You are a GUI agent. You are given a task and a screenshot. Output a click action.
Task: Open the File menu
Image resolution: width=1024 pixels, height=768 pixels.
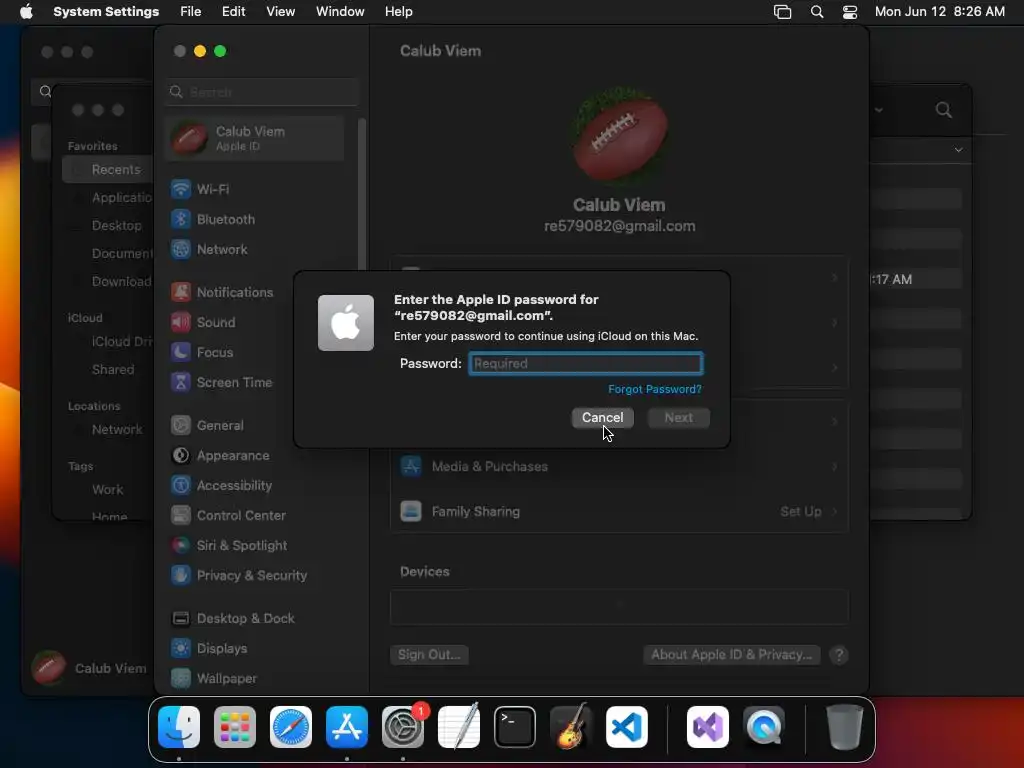191,12
